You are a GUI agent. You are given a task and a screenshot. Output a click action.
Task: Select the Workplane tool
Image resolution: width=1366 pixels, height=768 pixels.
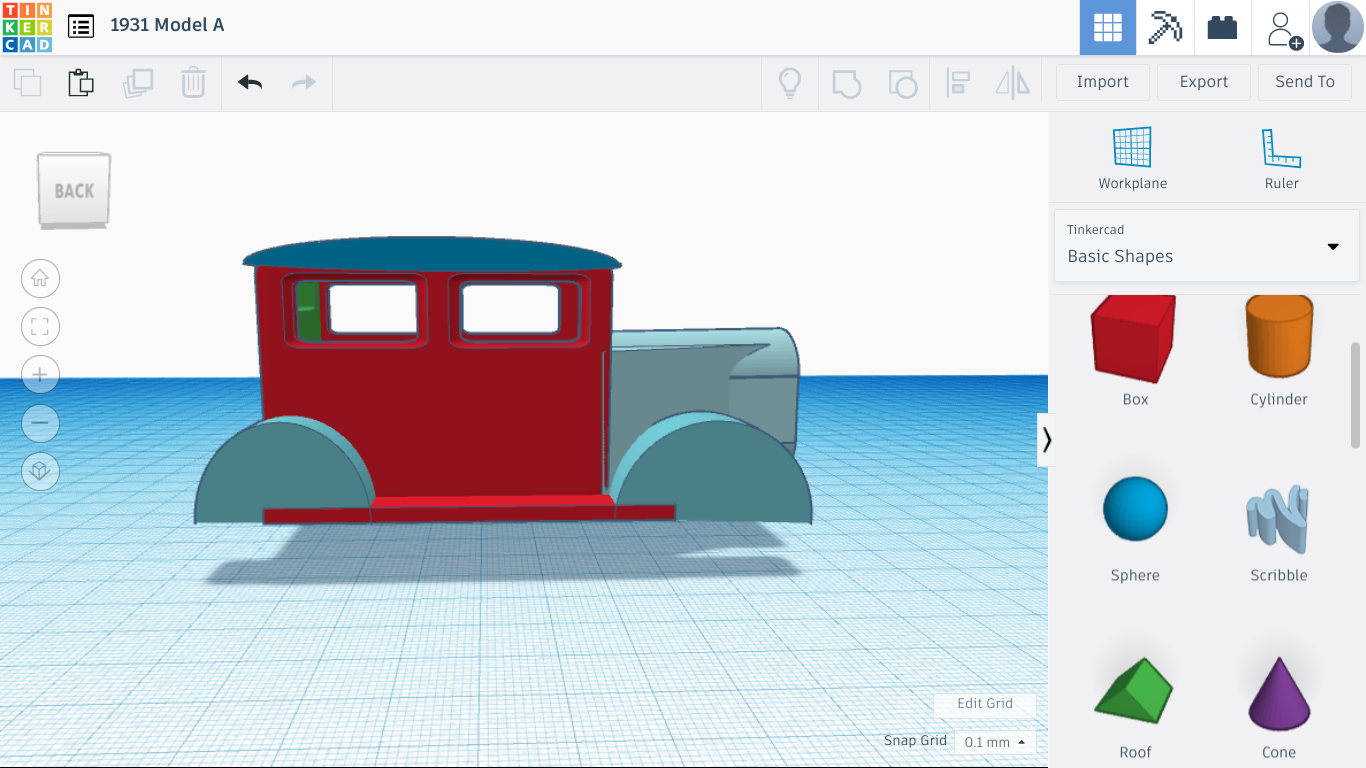click(x=1132, y=155)
